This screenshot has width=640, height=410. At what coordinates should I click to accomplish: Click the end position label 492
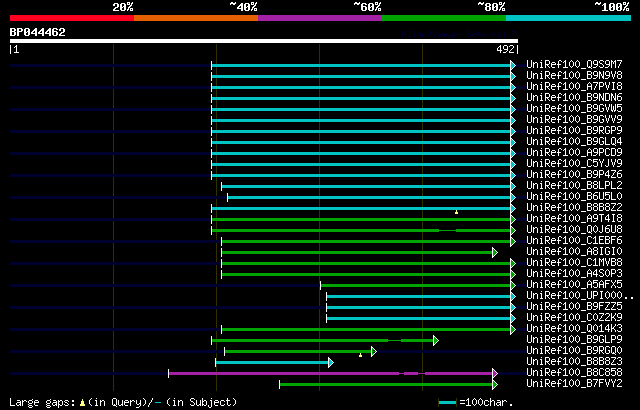[x=505, y=49]
